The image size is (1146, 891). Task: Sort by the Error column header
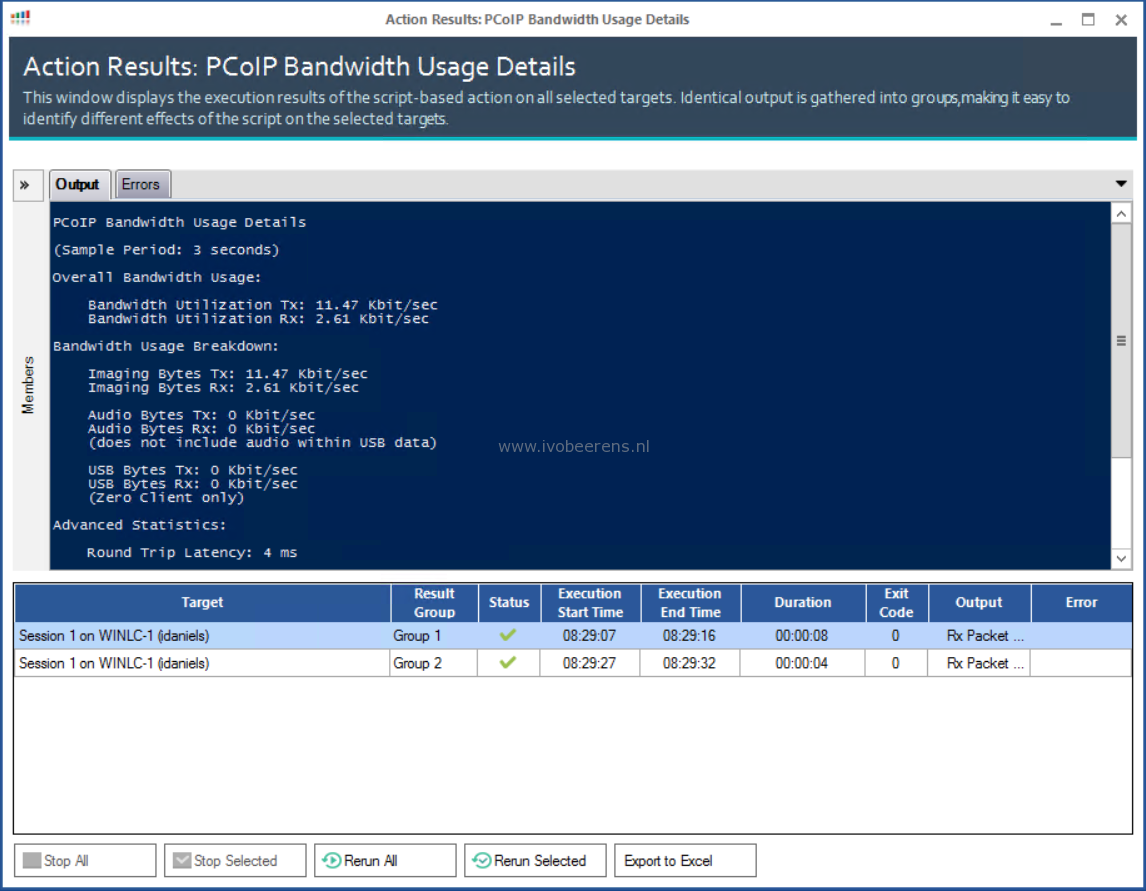click(x=1081, y=602)
